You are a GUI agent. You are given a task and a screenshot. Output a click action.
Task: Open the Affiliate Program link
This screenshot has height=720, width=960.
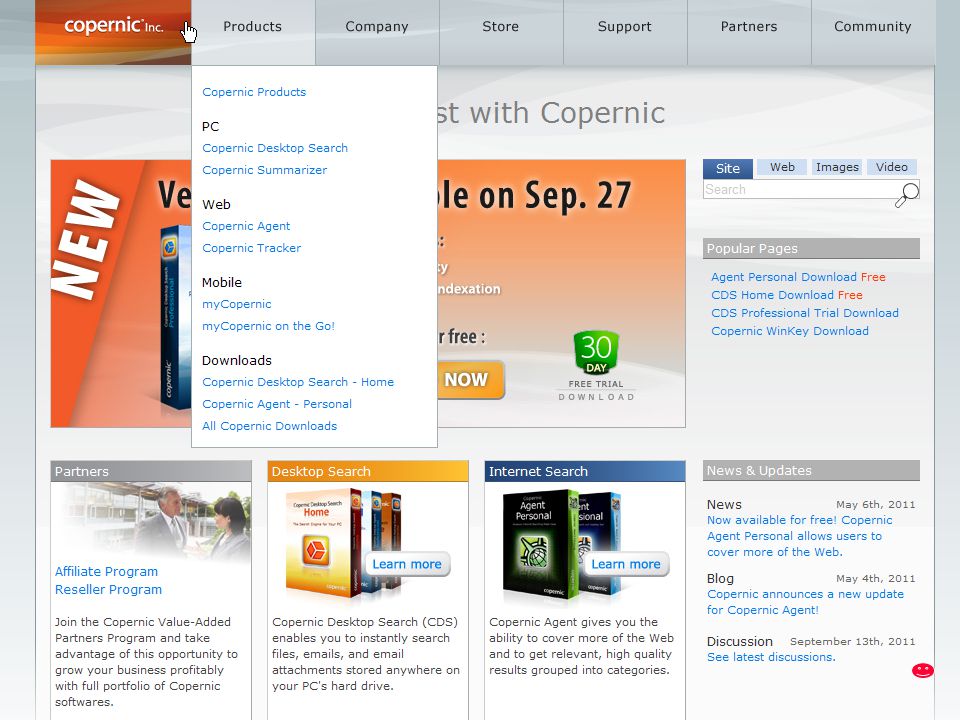107,571
